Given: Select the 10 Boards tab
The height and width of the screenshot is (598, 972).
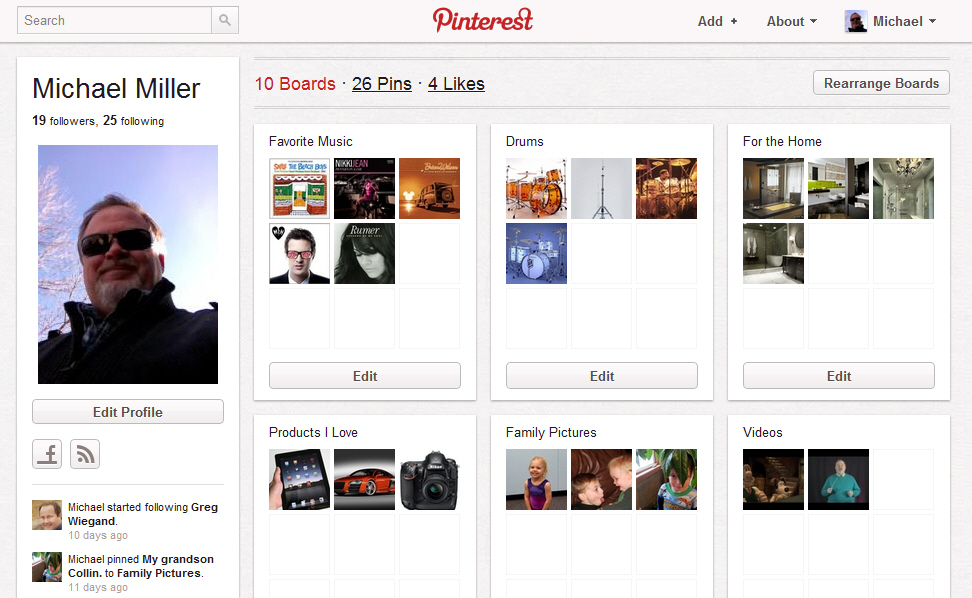Looking at the screenshot, I should pos(295,84).
